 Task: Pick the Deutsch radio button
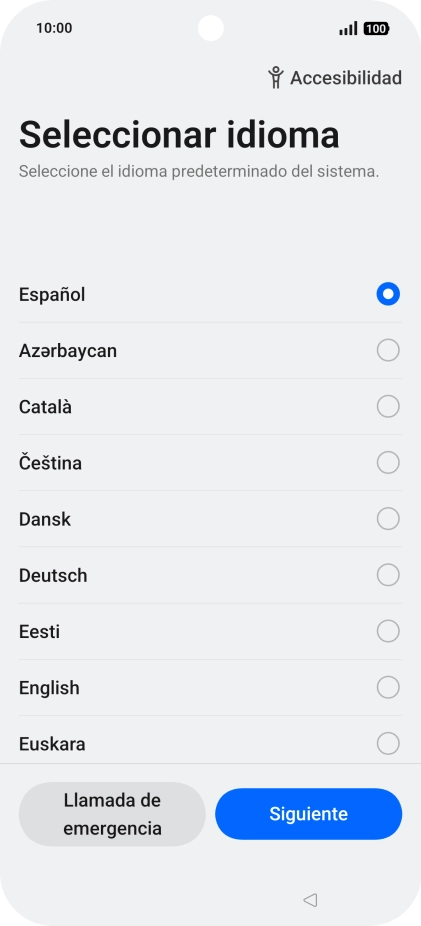pyautogui.click(x=388, y=575)
